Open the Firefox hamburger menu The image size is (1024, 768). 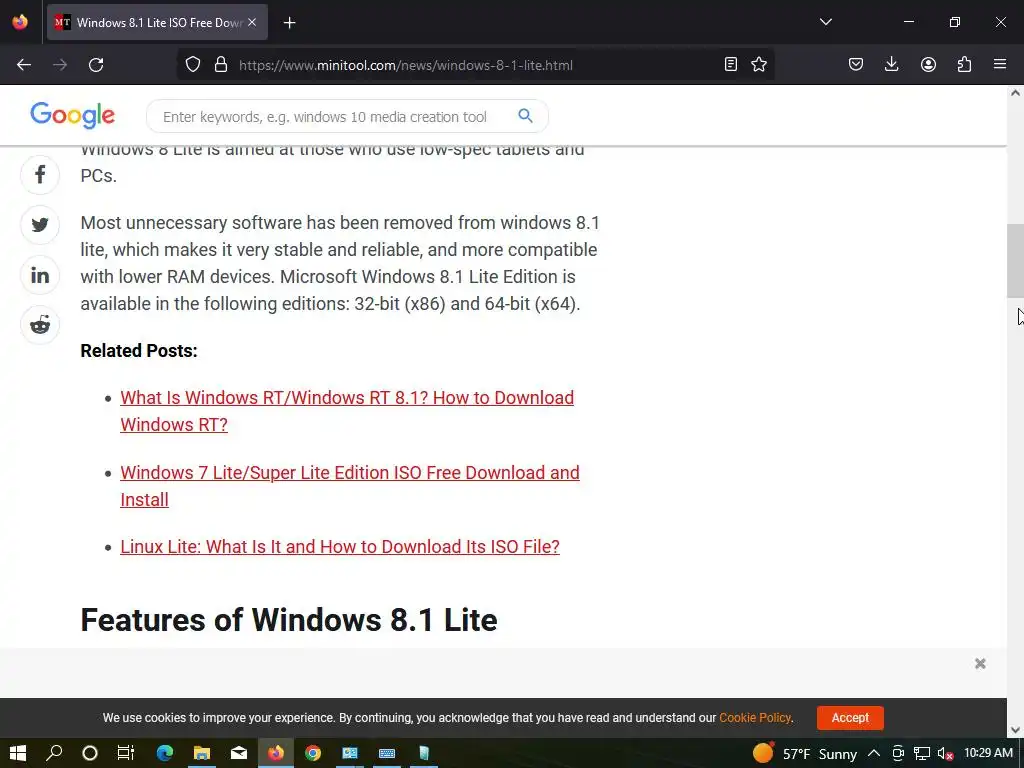click(x=1000, y=65)
